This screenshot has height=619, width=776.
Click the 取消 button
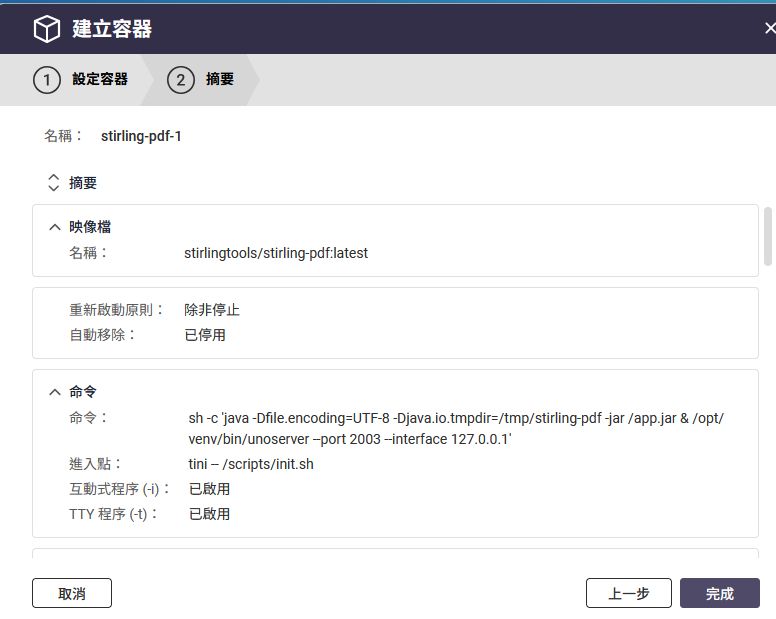(x=72, y=593)
